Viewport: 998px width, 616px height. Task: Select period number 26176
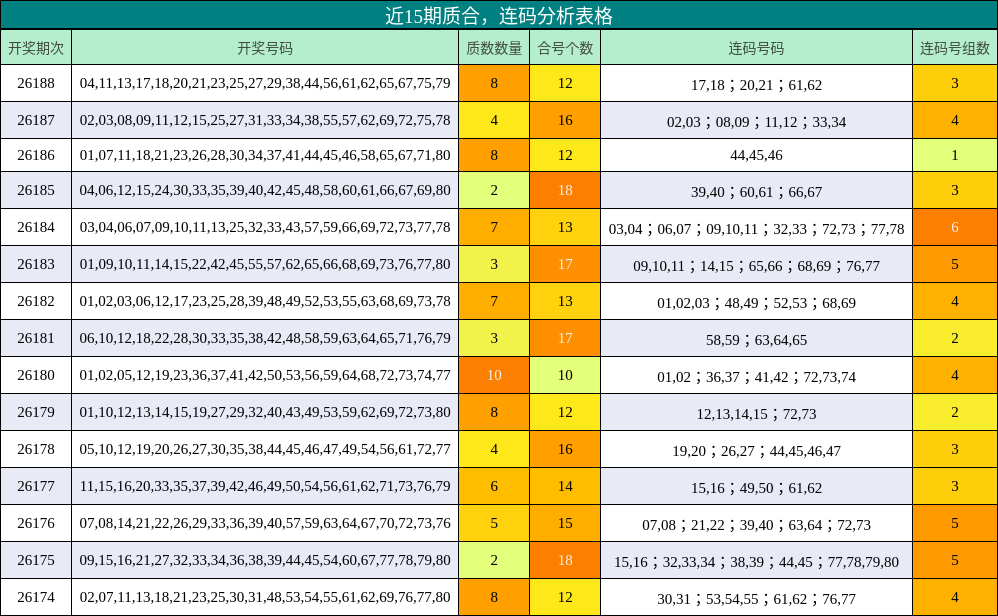(x=36, y=522)
